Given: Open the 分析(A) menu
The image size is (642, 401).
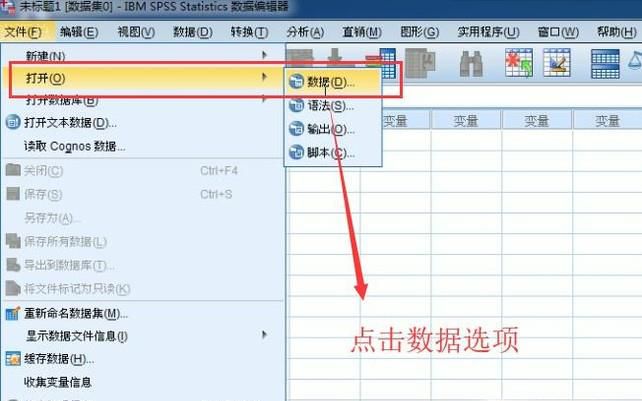Looking at the screenshot, I should (x=305, y=32).
